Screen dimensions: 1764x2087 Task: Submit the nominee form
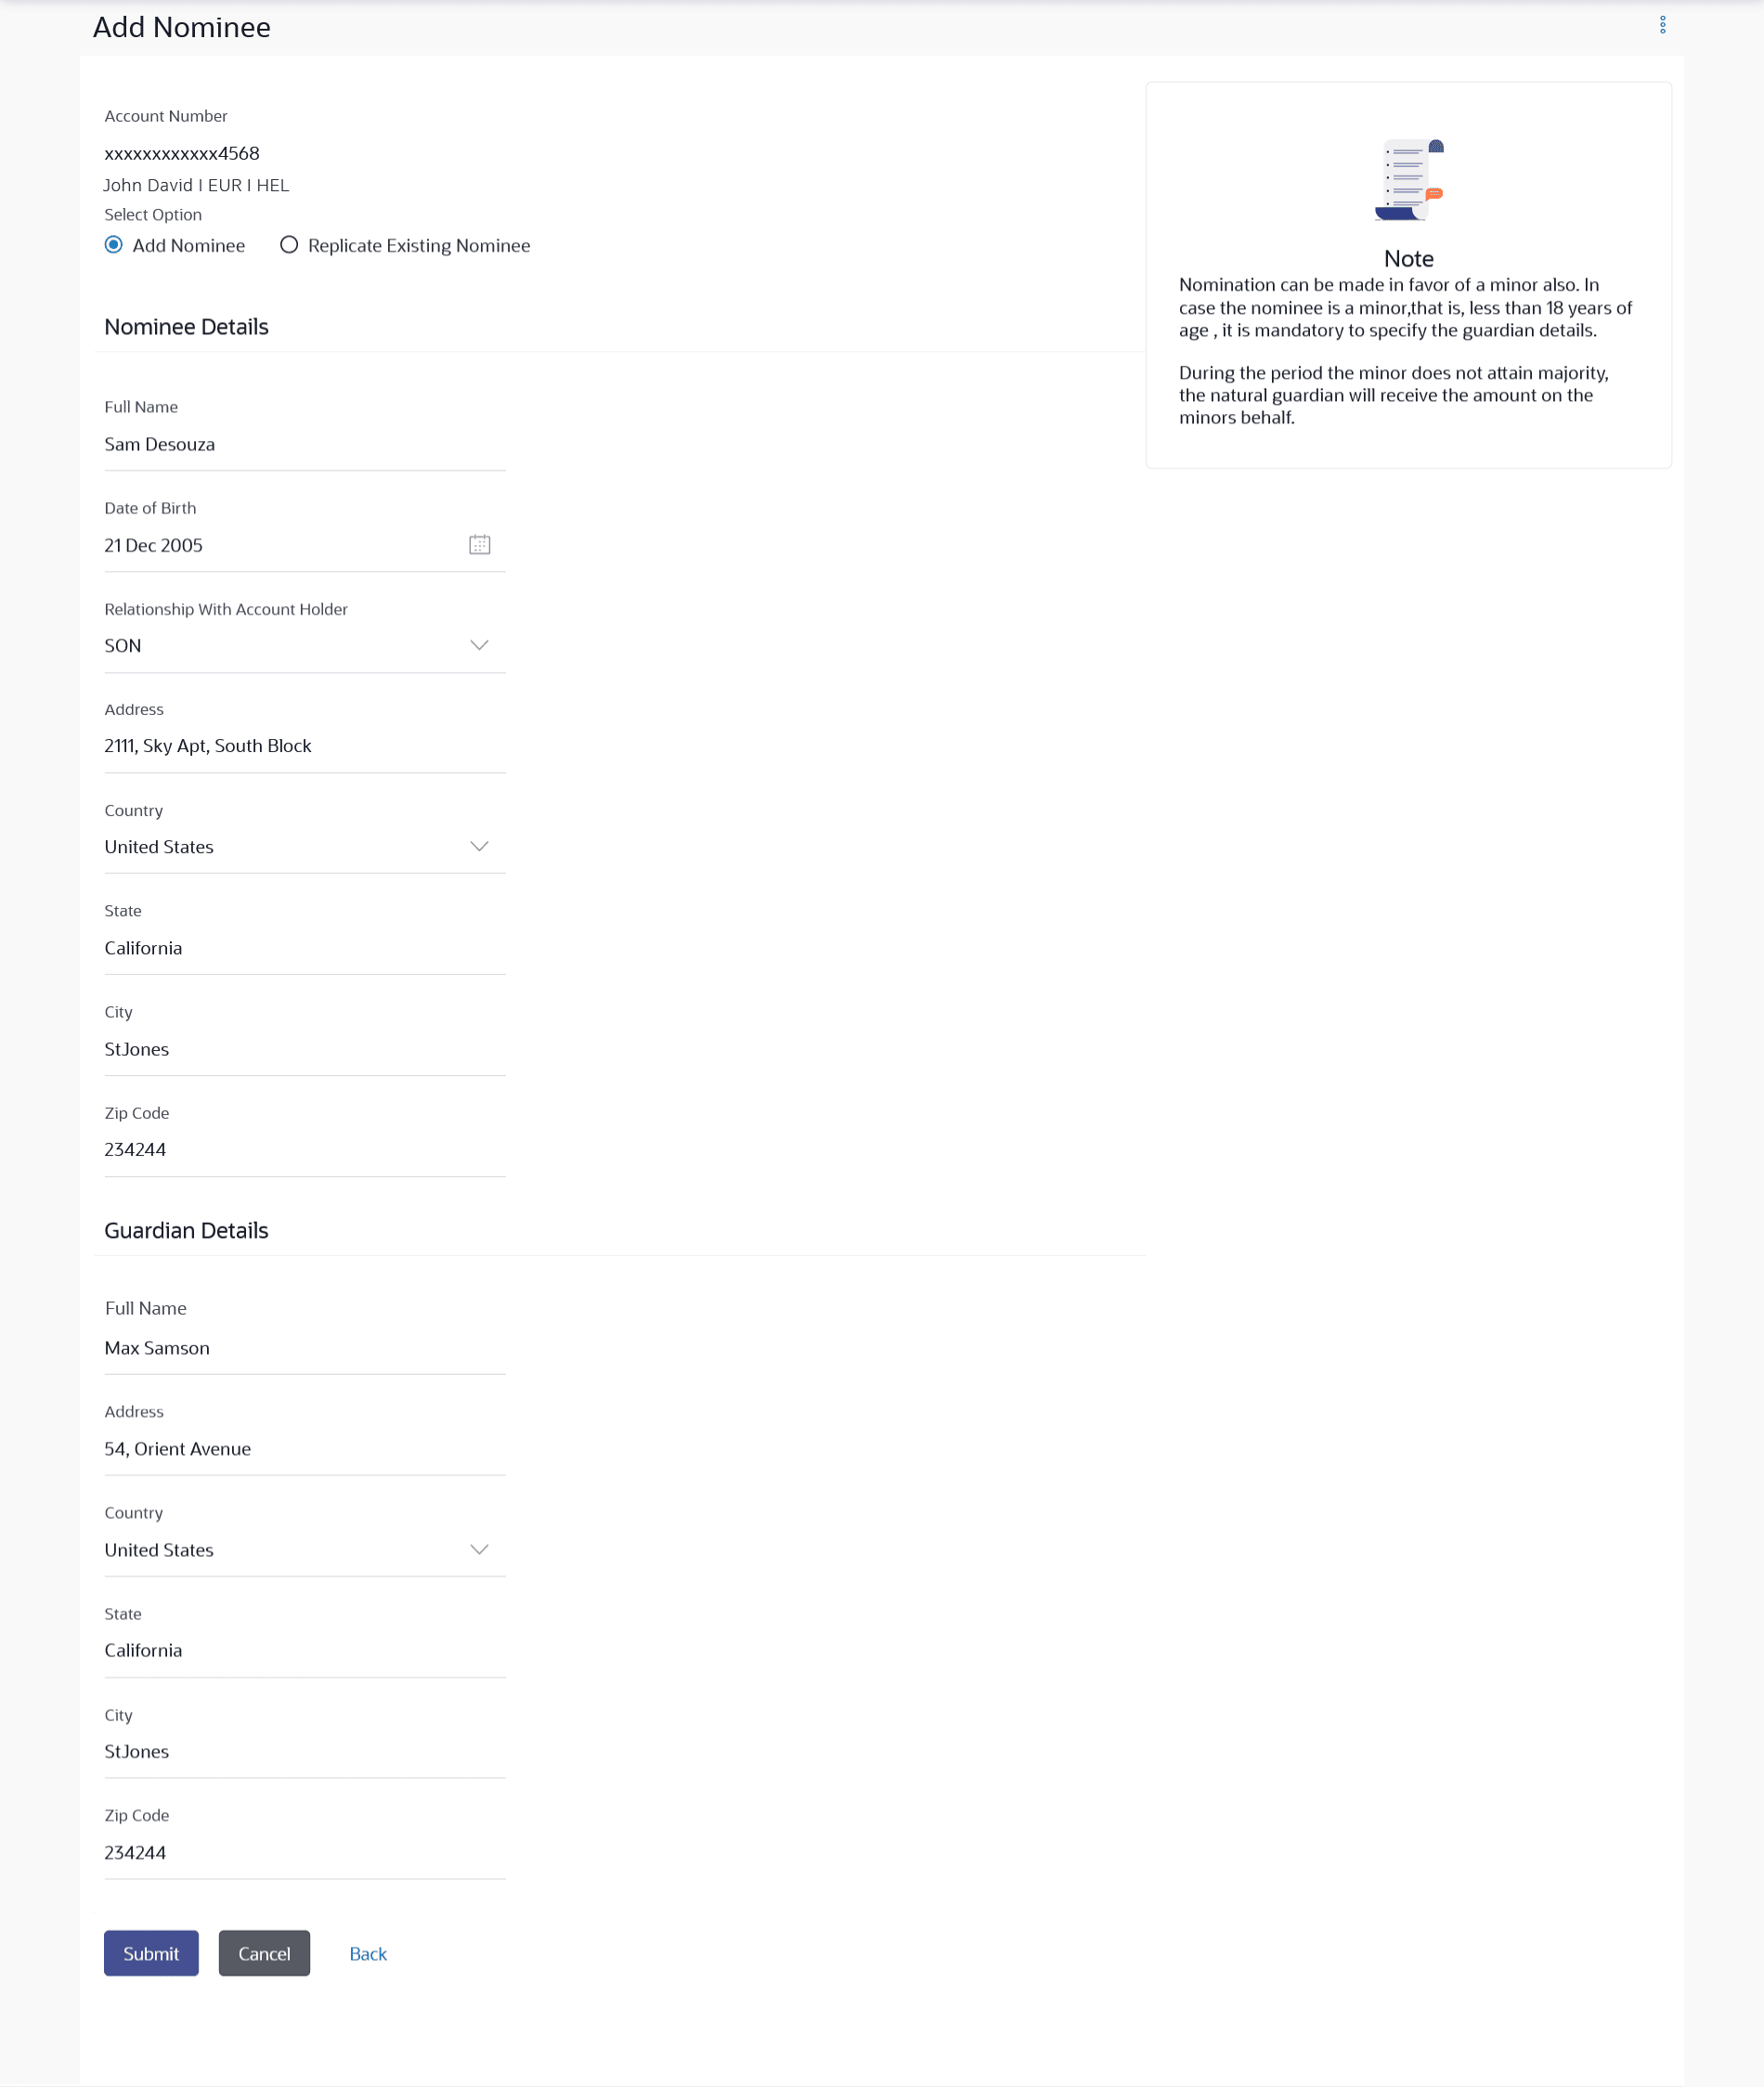(x=151, y=1953)
